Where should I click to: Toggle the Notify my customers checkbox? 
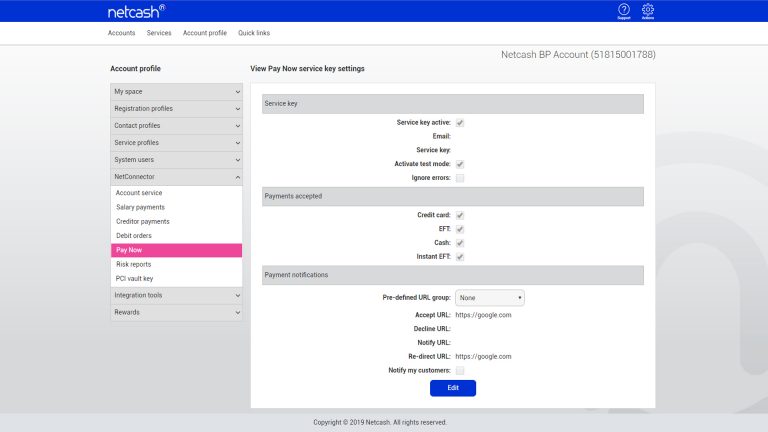pyautogui.click(x=460, y=371)
